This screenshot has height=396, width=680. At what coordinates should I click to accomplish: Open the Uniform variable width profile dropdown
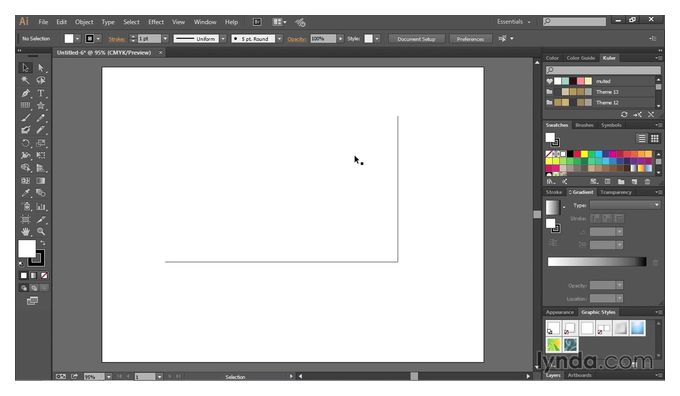point(223,39)
